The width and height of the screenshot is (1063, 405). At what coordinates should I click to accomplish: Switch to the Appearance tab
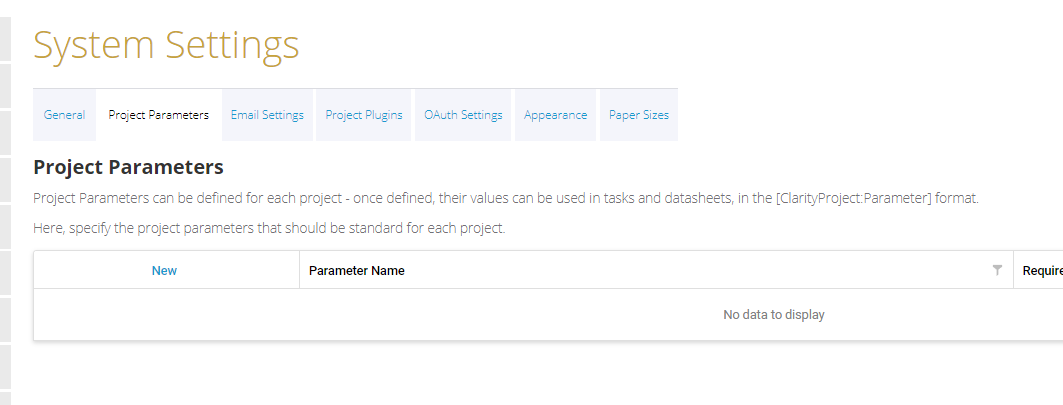(x=555, y=115)
